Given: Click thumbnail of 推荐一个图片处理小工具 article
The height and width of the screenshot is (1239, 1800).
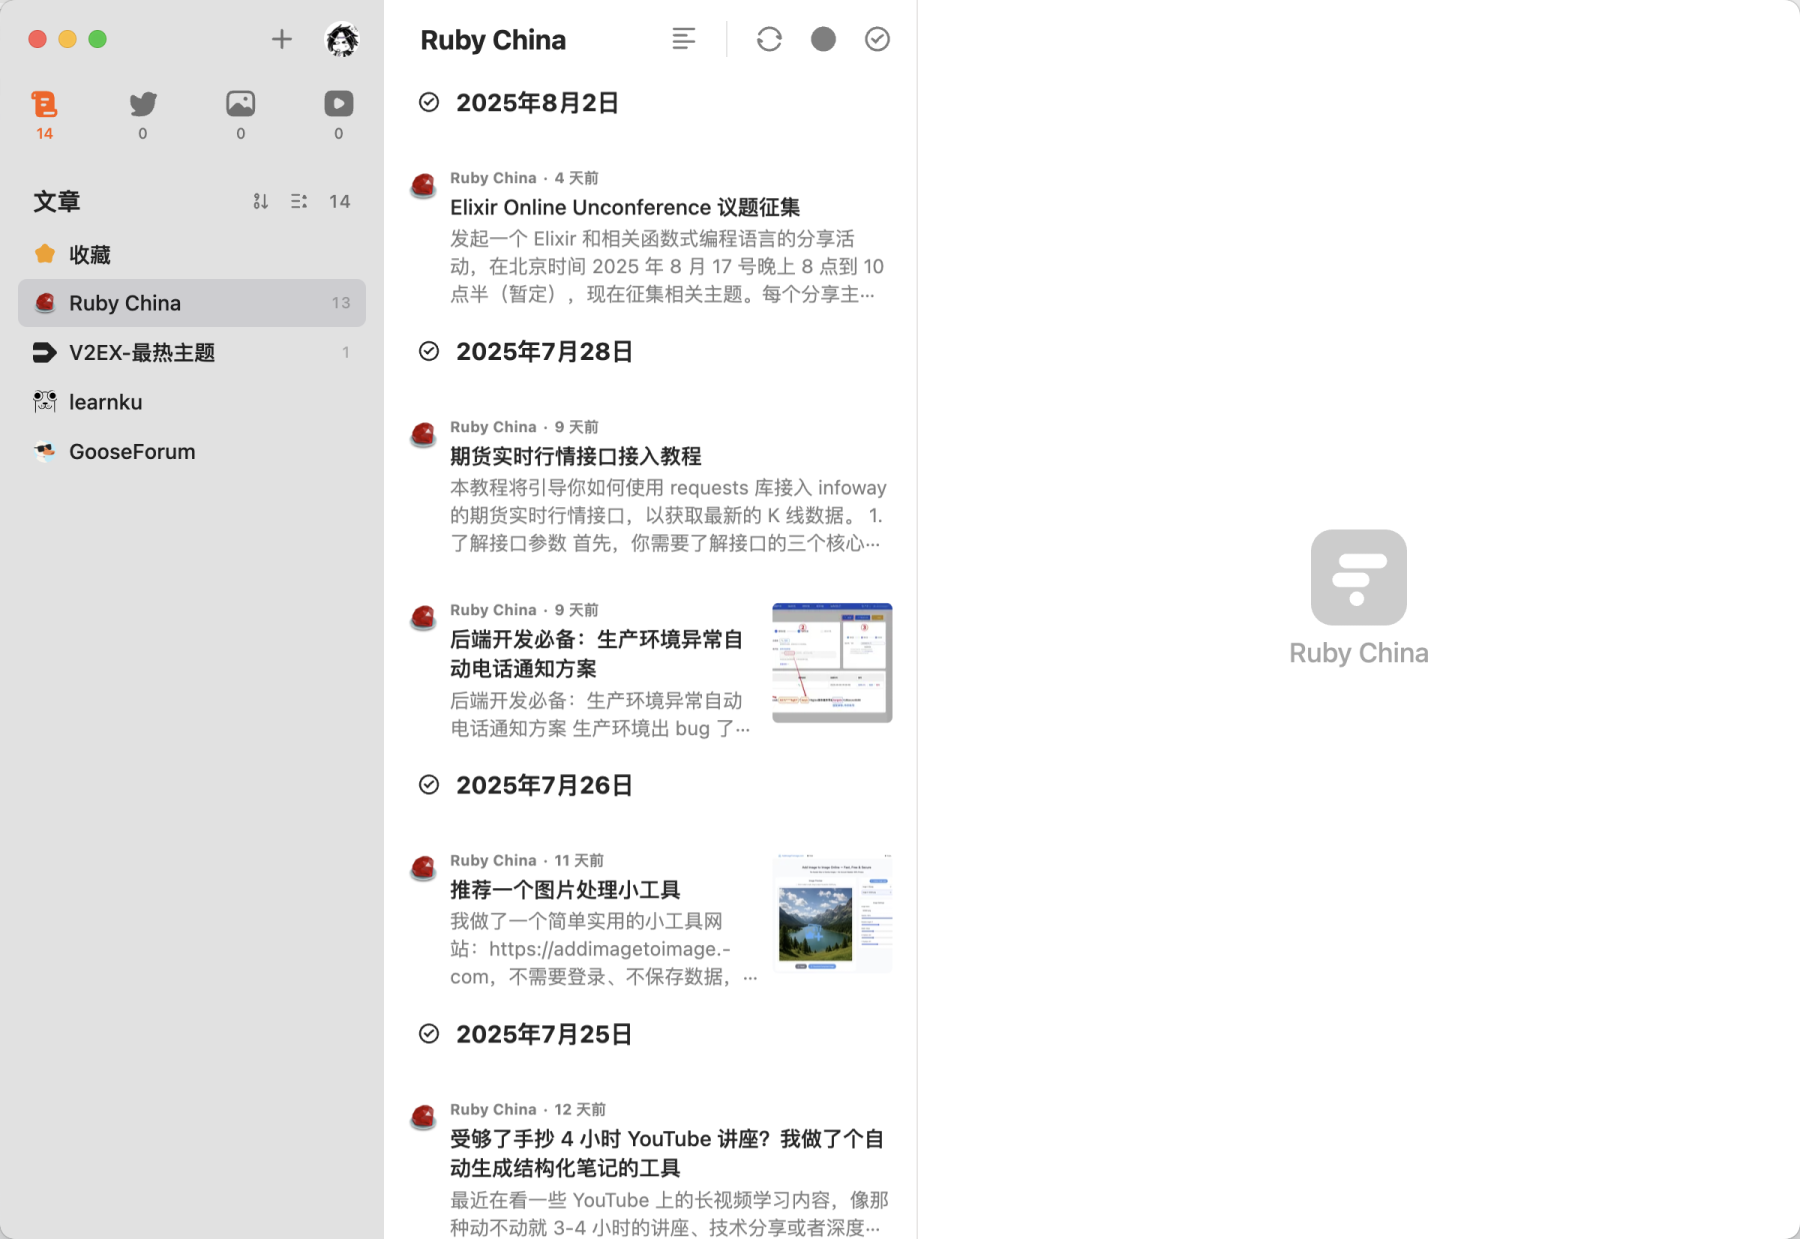Looking at the screenshot, I should (x=832, y=913).
